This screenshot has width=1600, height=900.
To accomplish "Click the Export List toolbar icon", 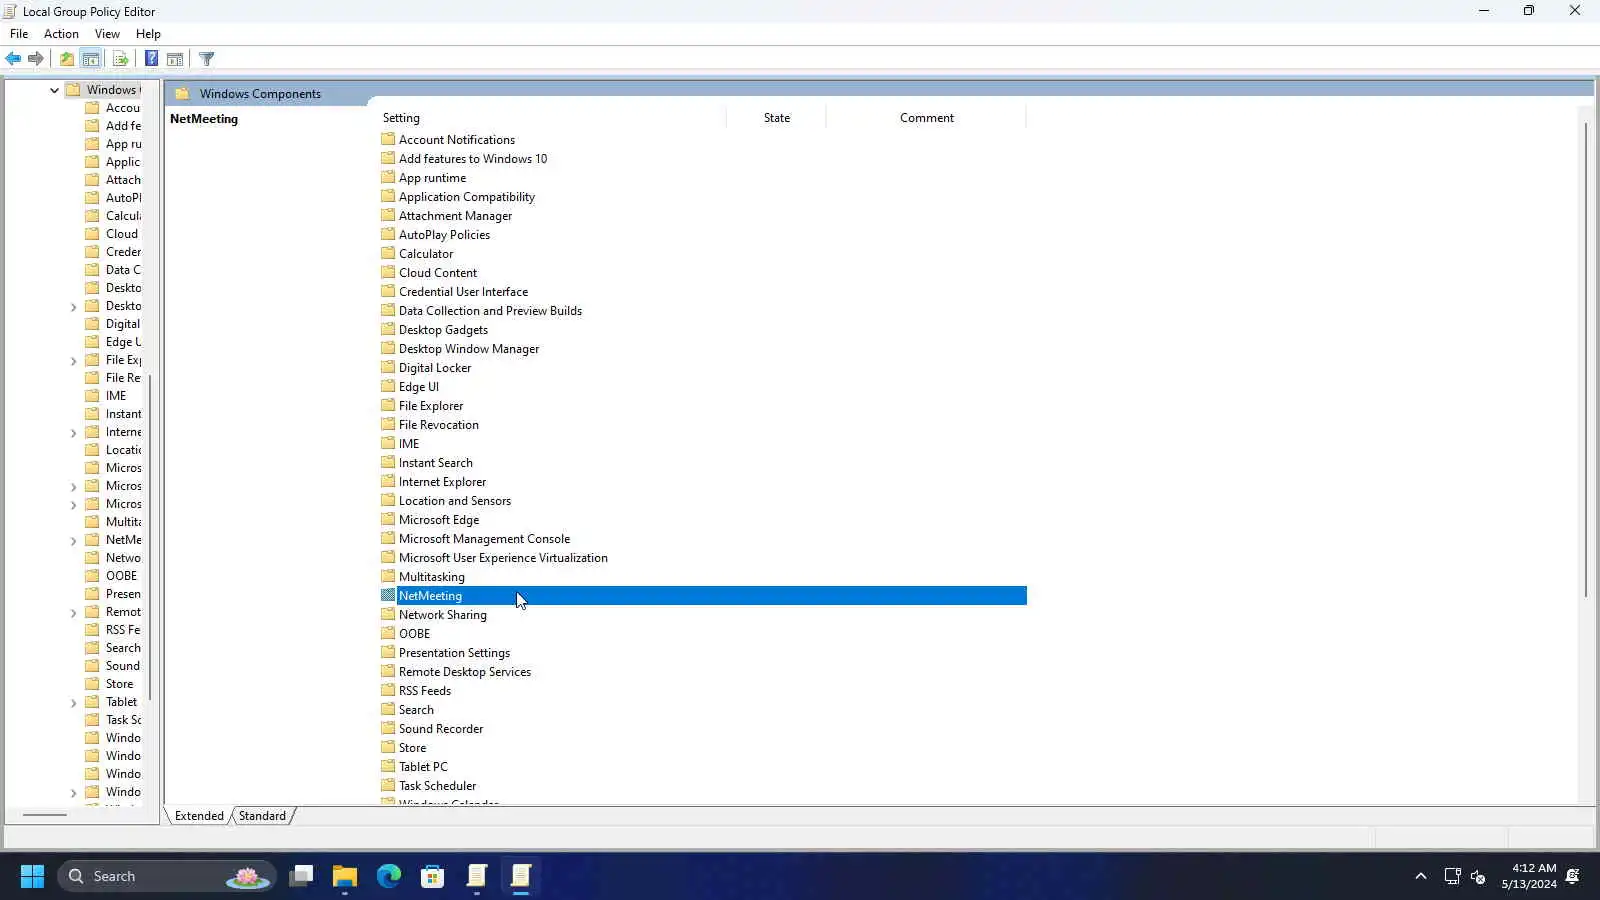I will 121,59.
